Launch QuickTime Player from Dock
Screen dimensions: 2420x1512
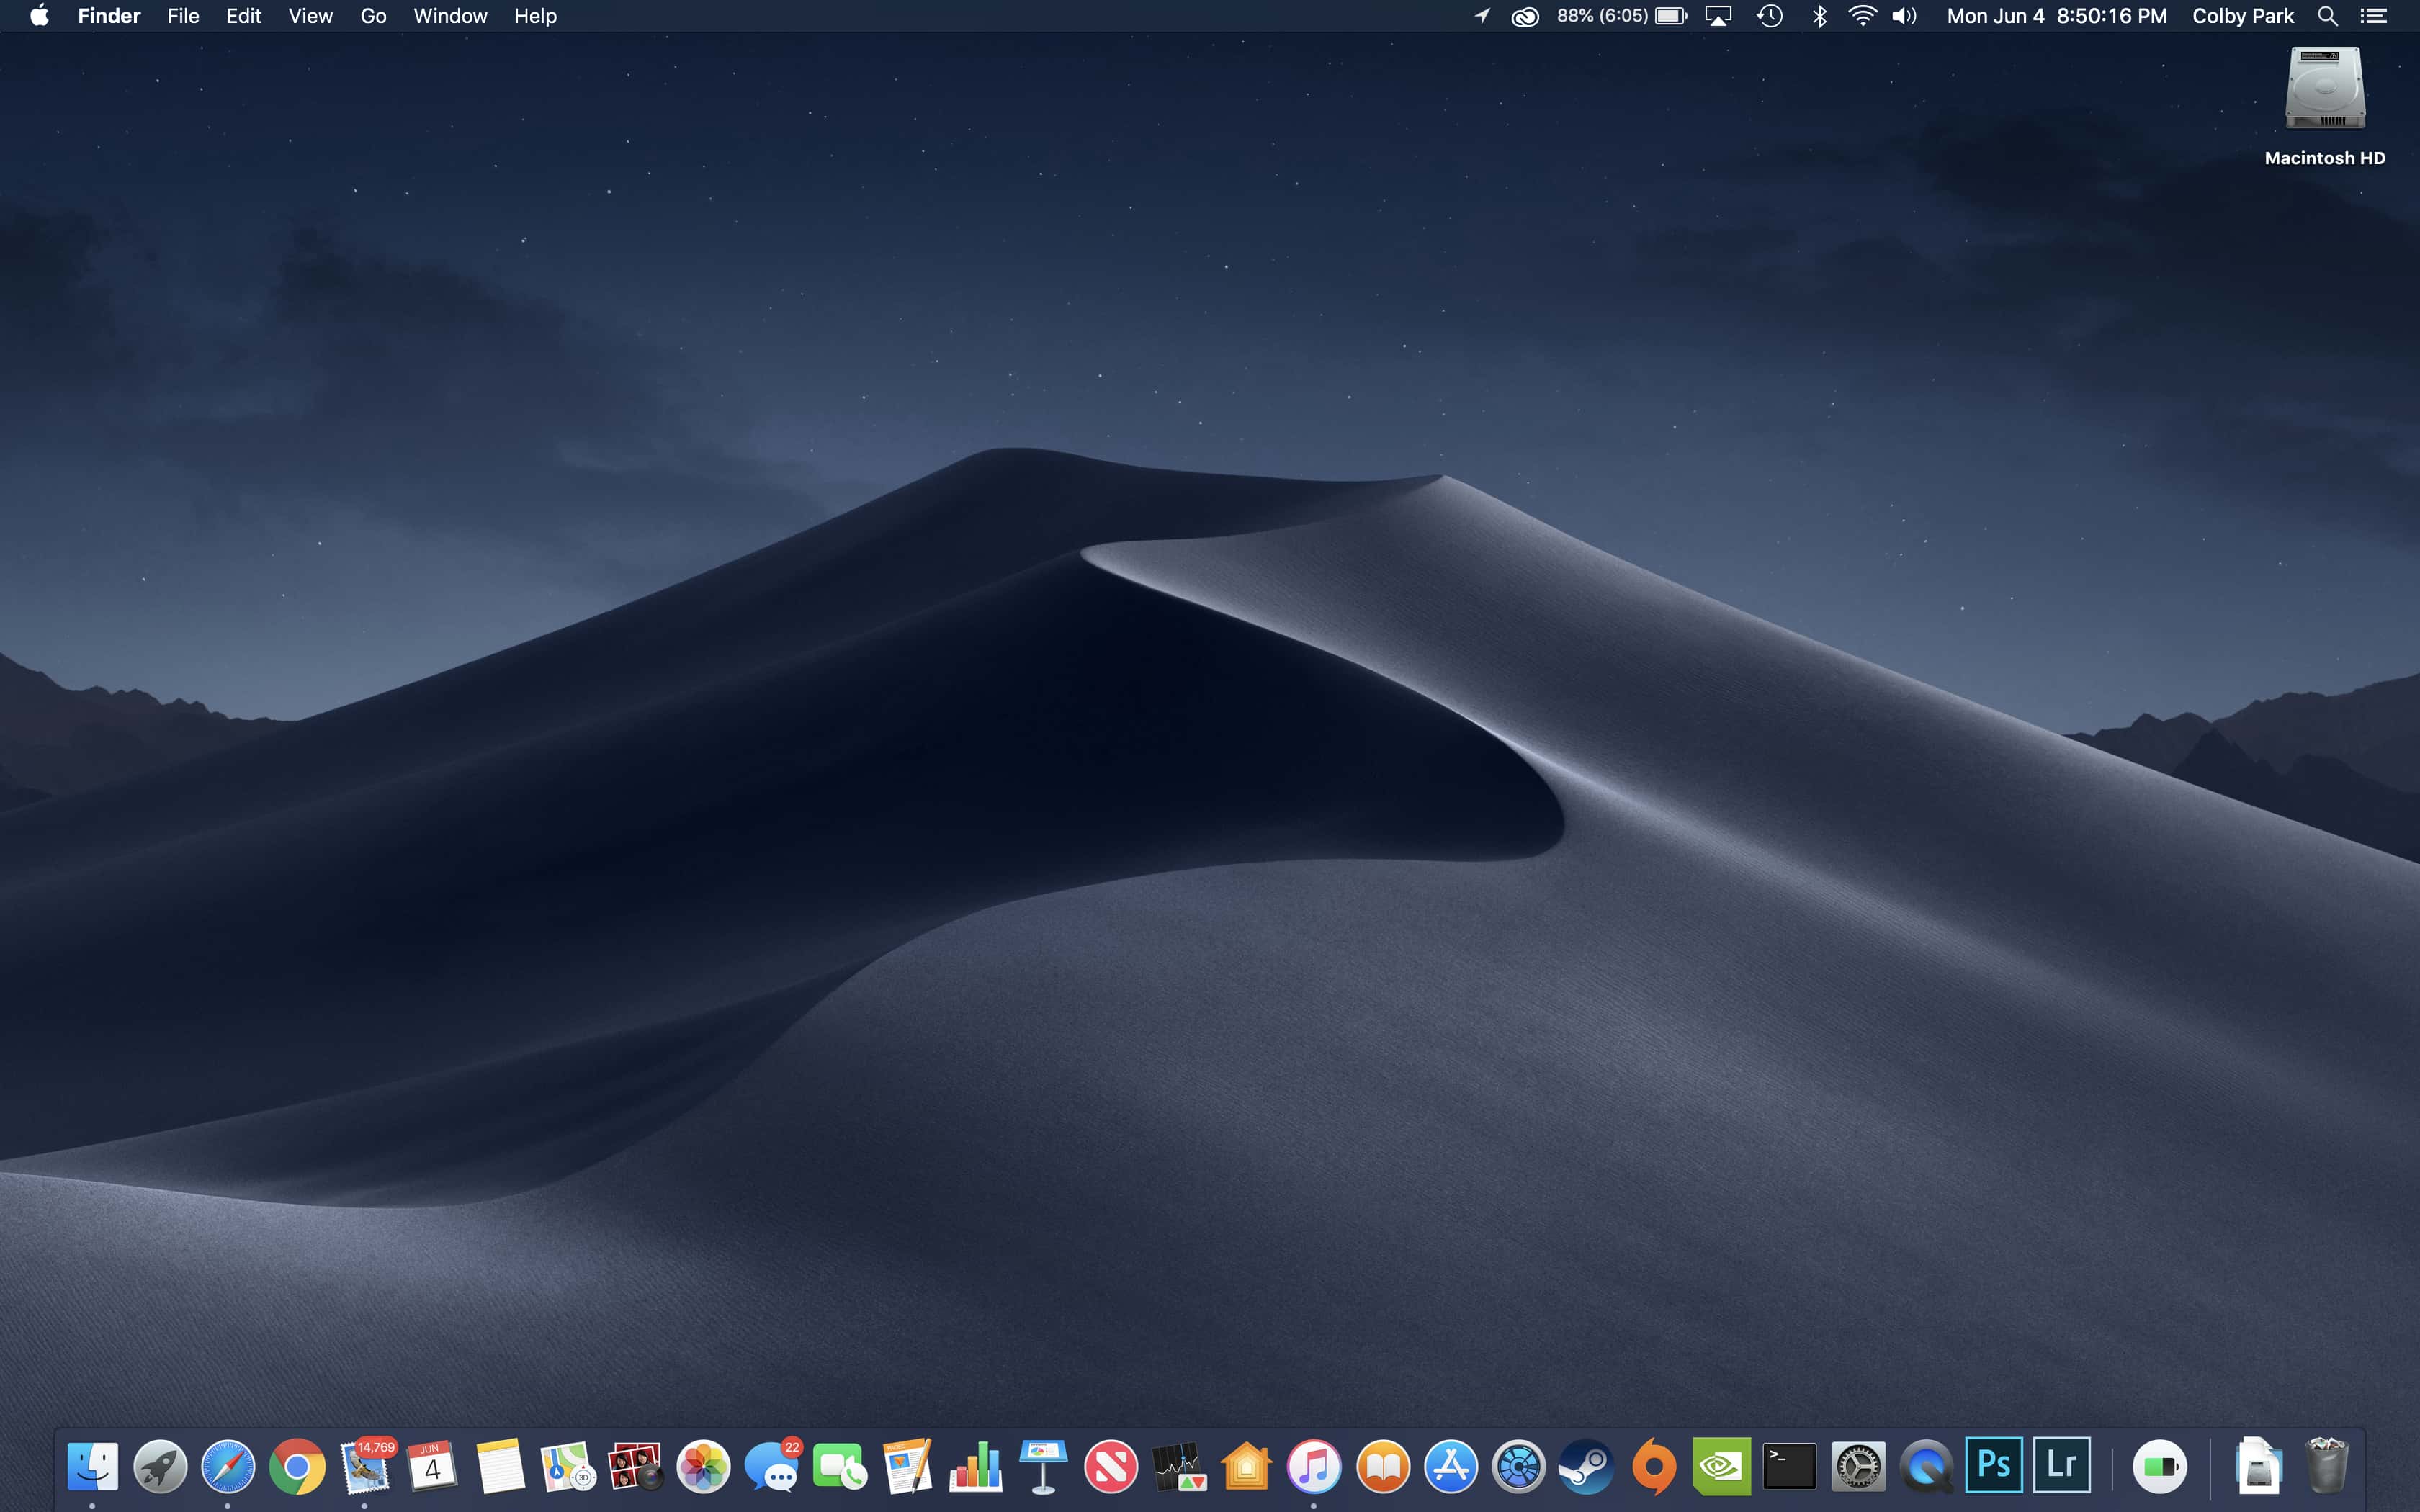point(1926,1467)
